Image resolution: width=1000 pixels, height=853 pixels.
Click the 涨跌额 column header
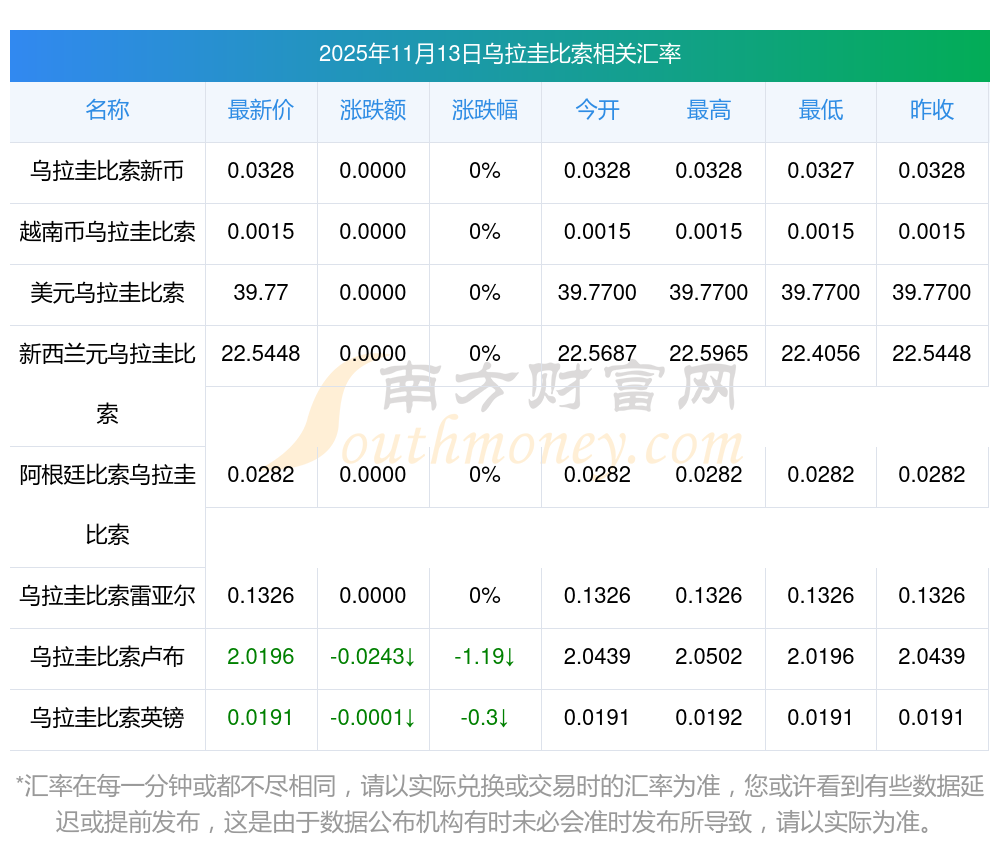(x=373, y=110)
